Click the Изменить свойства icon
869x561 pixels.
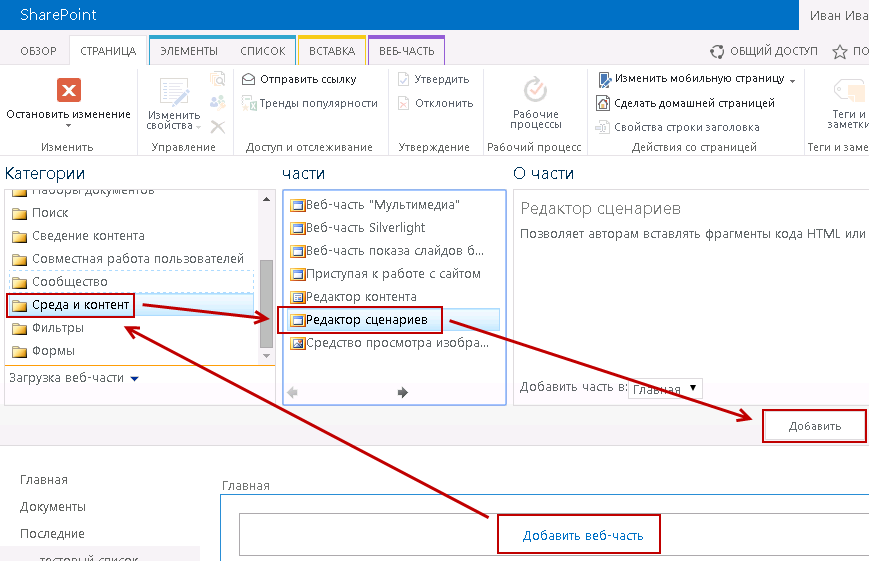[175, 92]
